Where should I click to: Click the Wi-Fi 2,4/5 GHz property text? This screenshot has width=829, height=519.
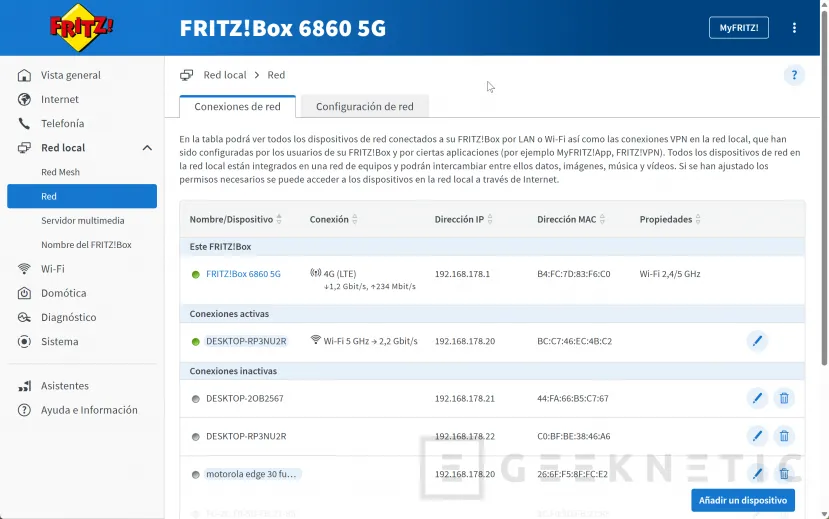coord(670,274)
